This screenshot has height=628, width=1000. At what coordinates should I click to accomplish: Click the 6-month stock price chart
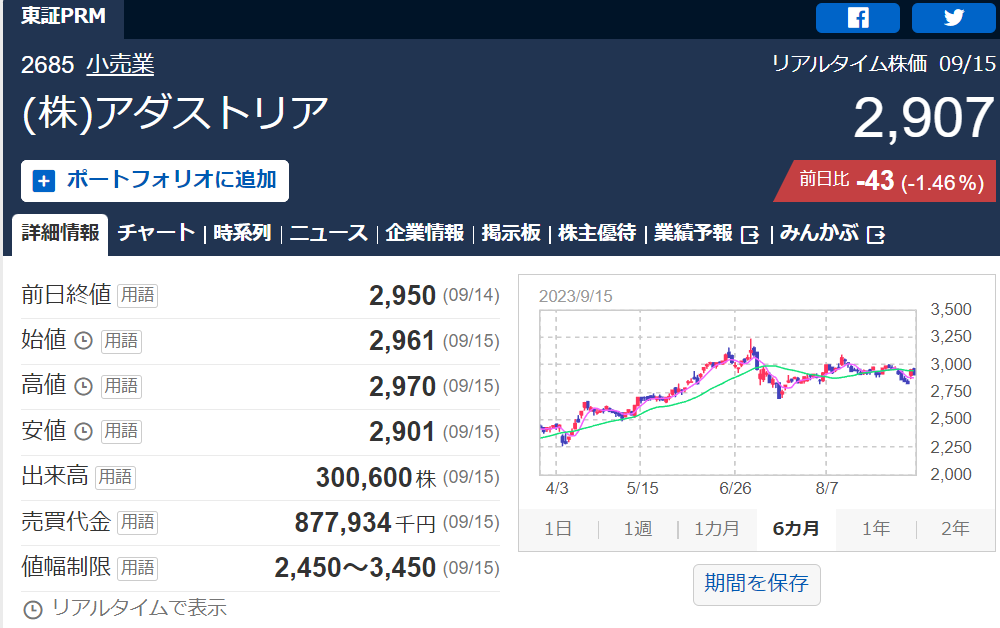click(728, 392)
